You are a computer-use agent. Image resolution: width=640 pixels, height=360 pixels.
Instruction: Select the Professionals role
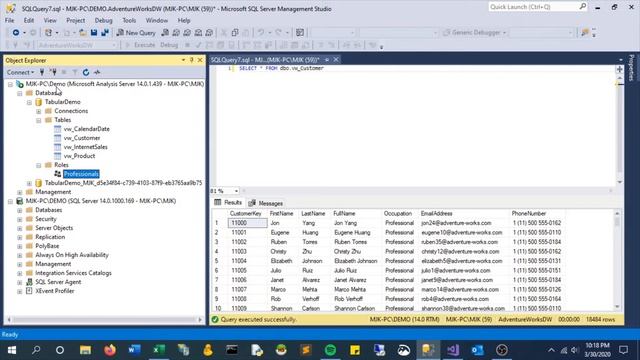click(x=81, y=174)
